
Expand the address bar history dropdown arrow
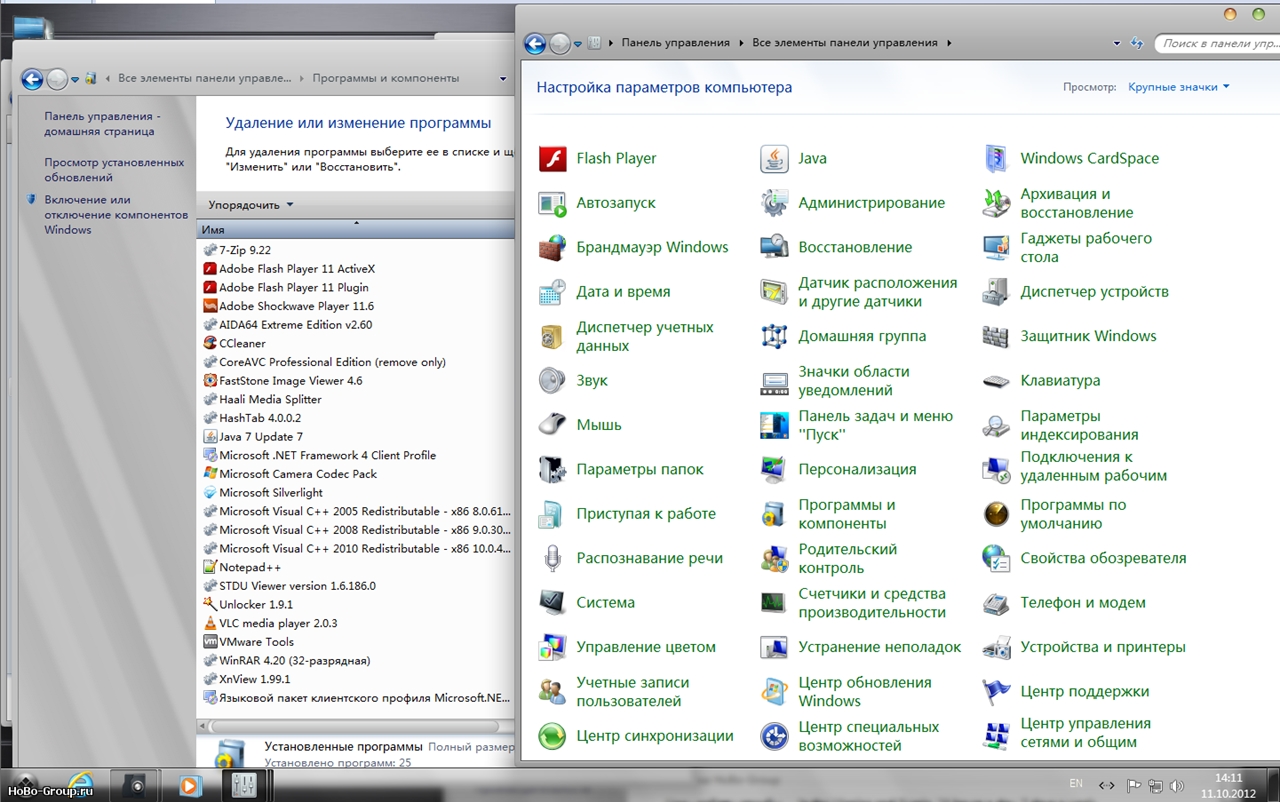coord(1117,44)
